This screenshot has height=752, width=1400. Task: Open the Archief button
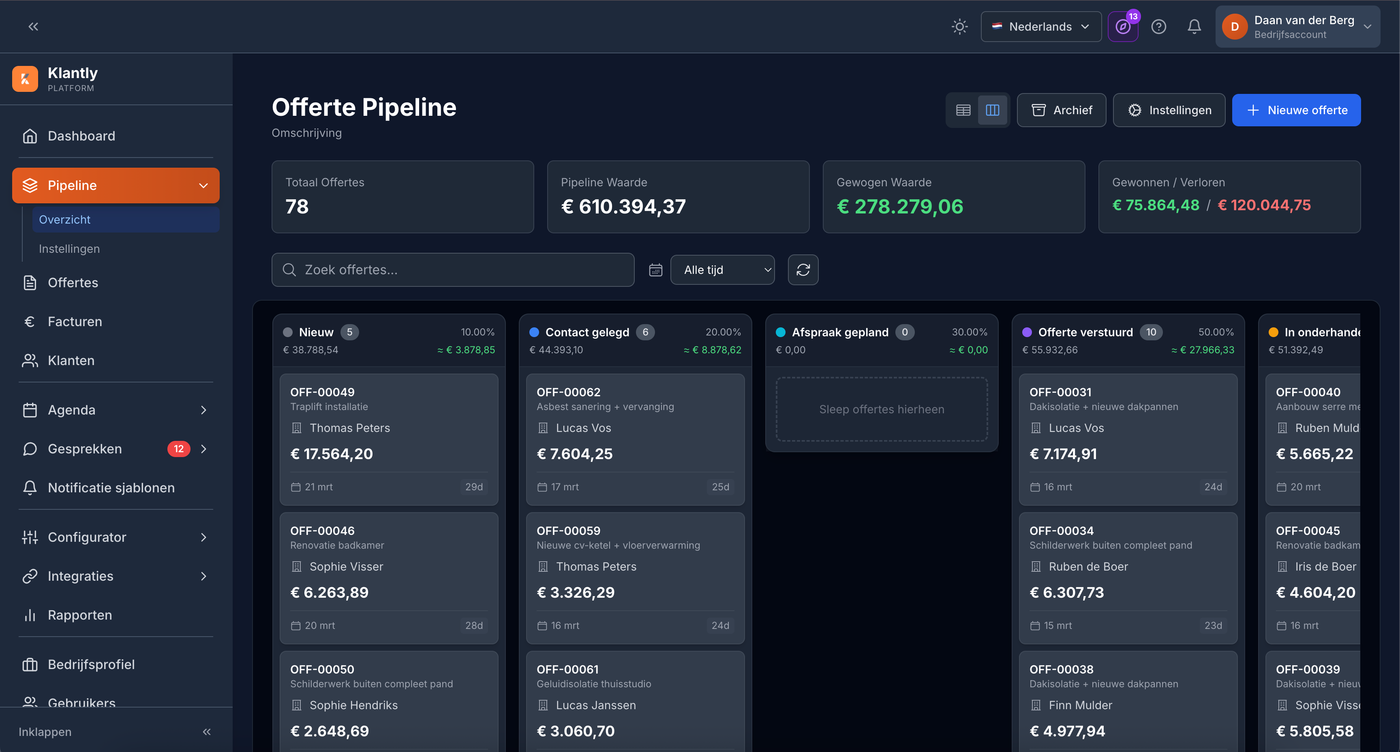(x=1061, y=110)
